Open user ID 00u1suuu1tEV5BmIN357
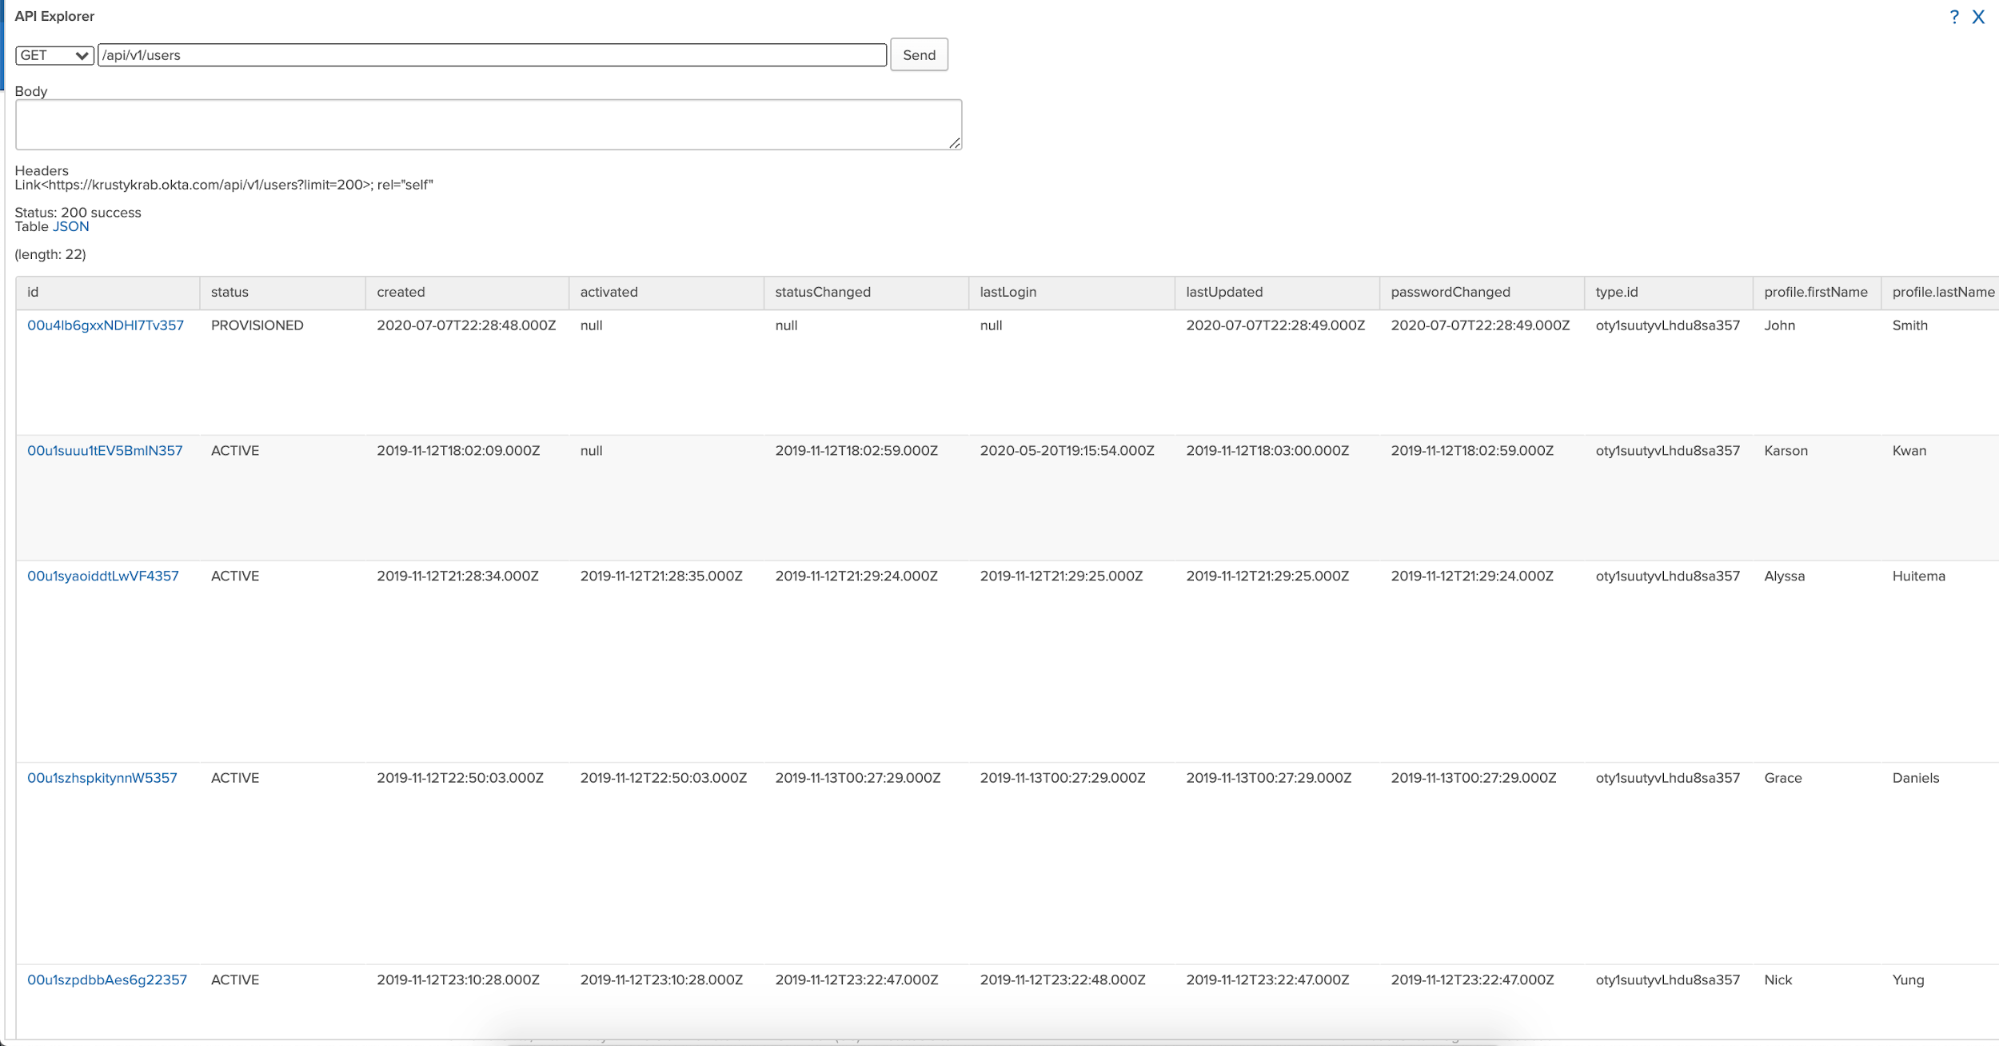The height and width of the screenshot is (1046, 1999). 105,451
